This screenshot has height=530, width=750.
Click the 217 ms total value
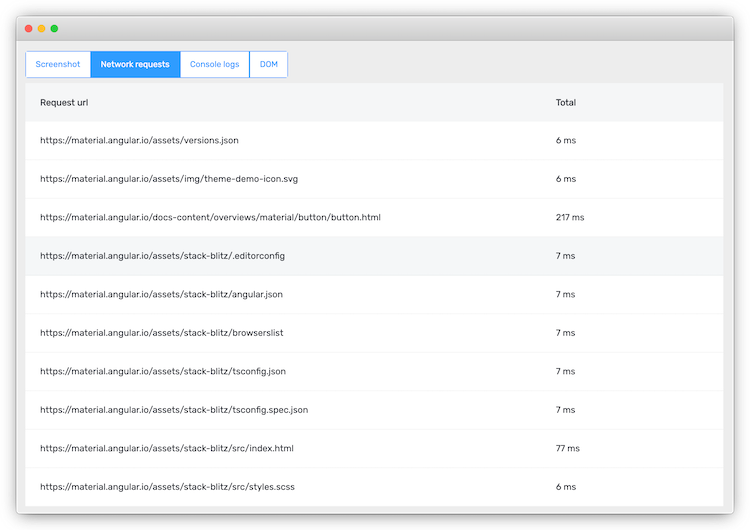pyautogui.click(x=570, y=217)
